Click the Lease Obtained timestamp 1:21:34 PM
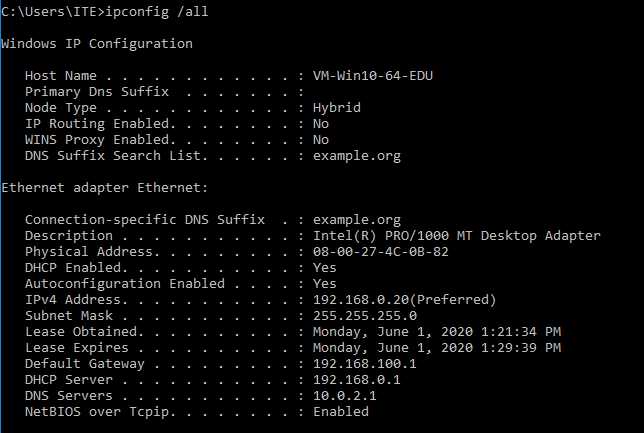 click(x=521, y=332)
